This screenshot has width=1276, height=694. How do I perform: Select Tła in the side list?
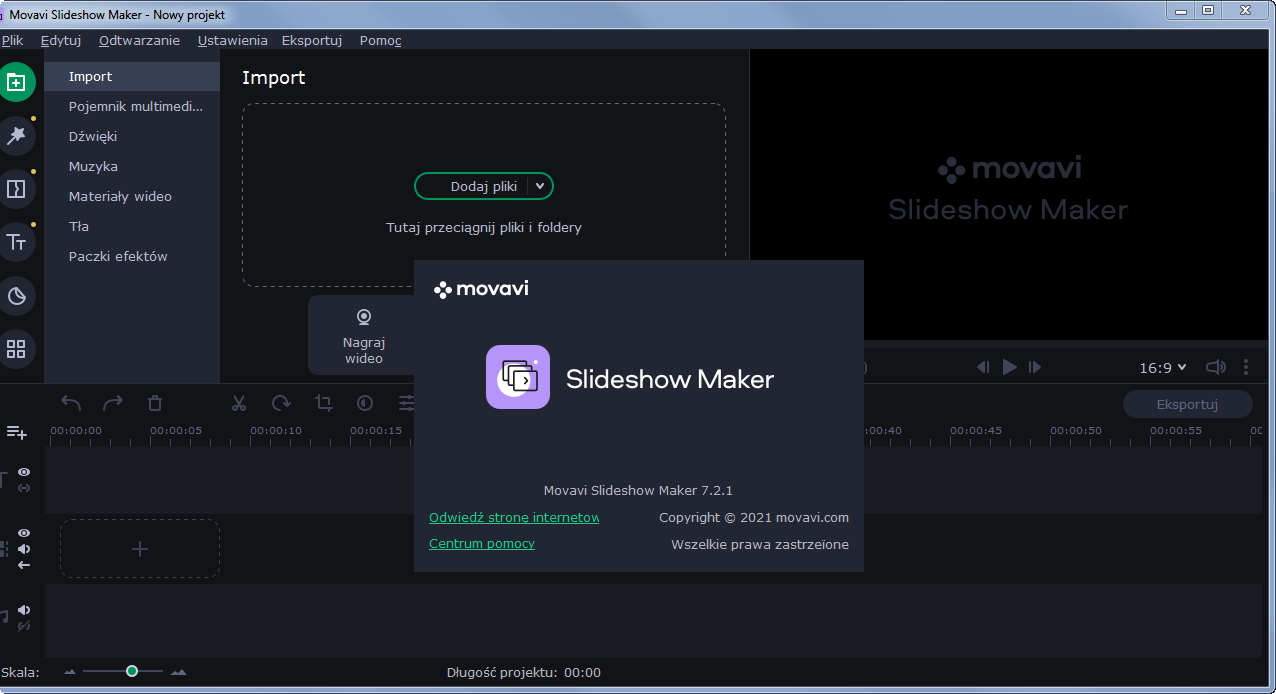coord(132,226)
